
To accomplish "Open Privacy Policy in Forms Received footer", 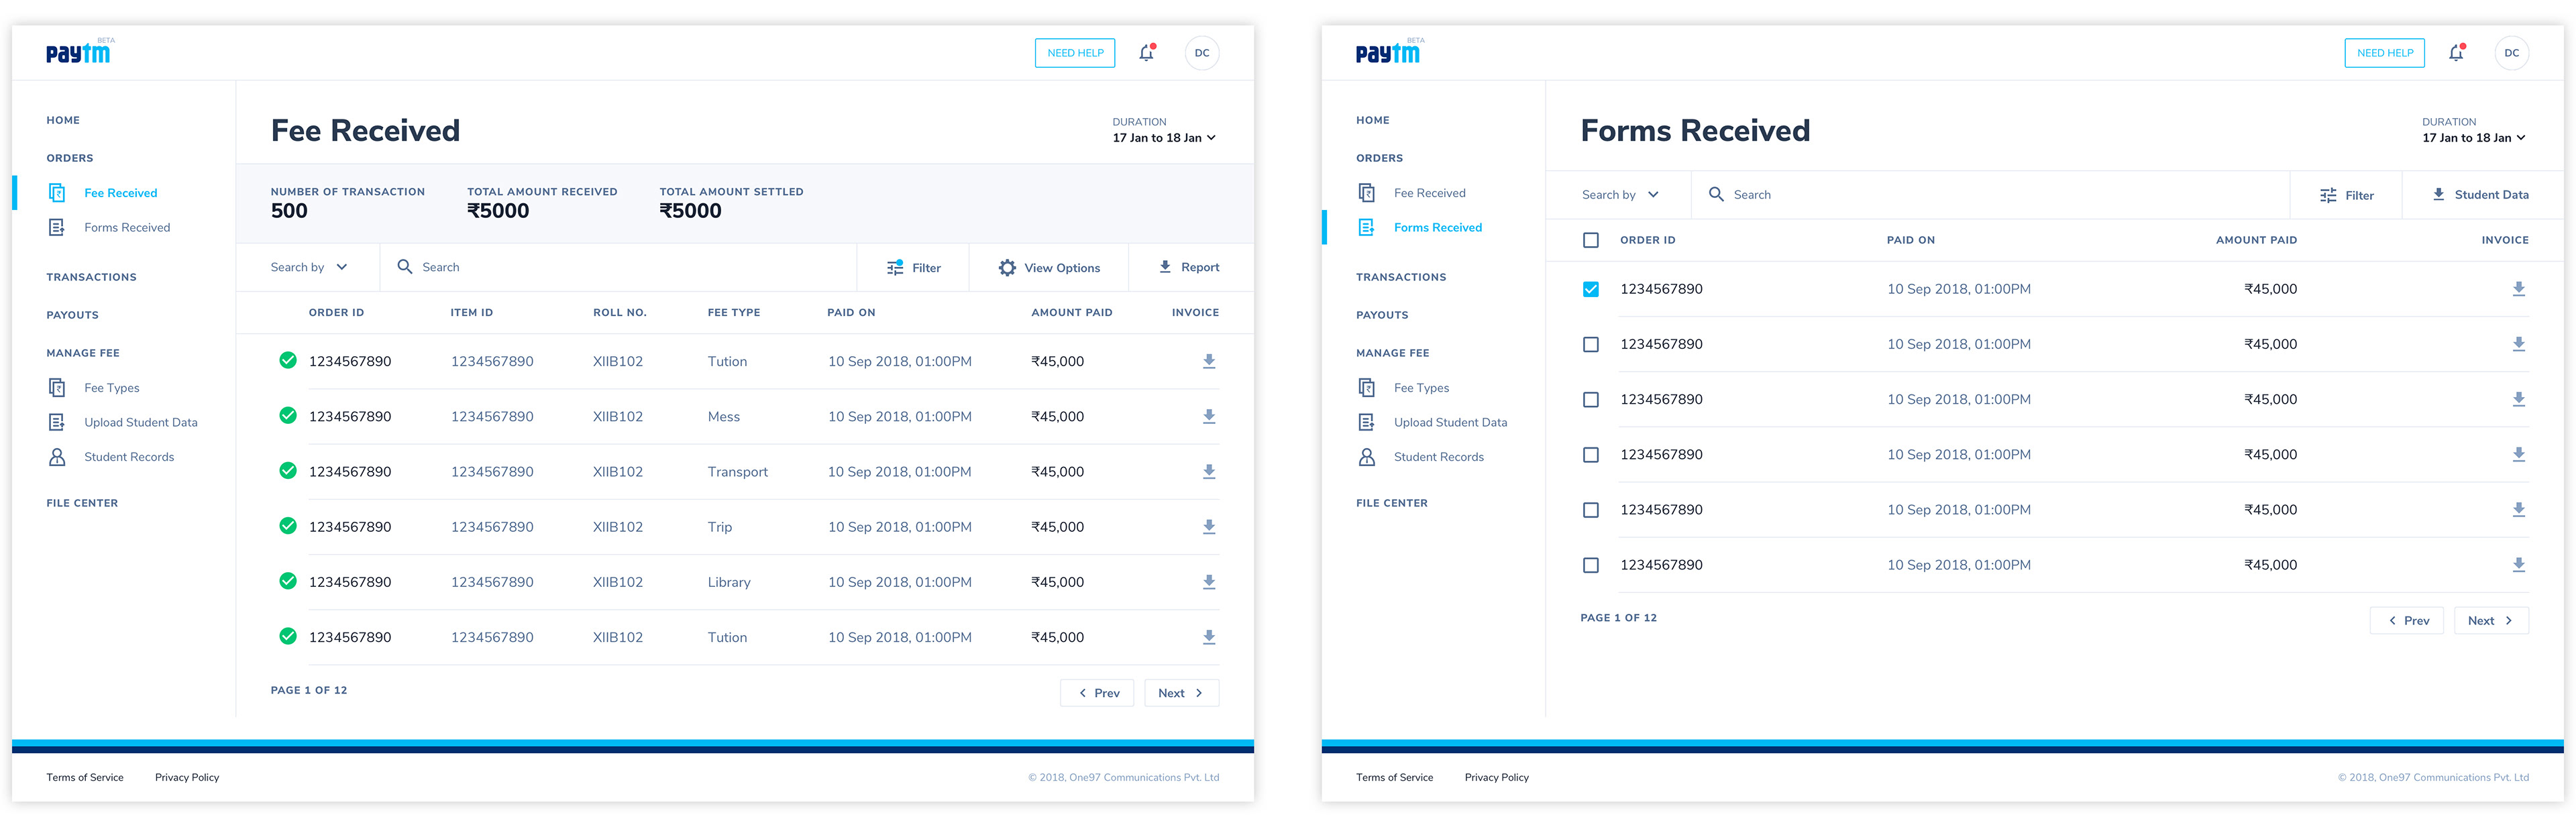I will tap(1497, 777).
